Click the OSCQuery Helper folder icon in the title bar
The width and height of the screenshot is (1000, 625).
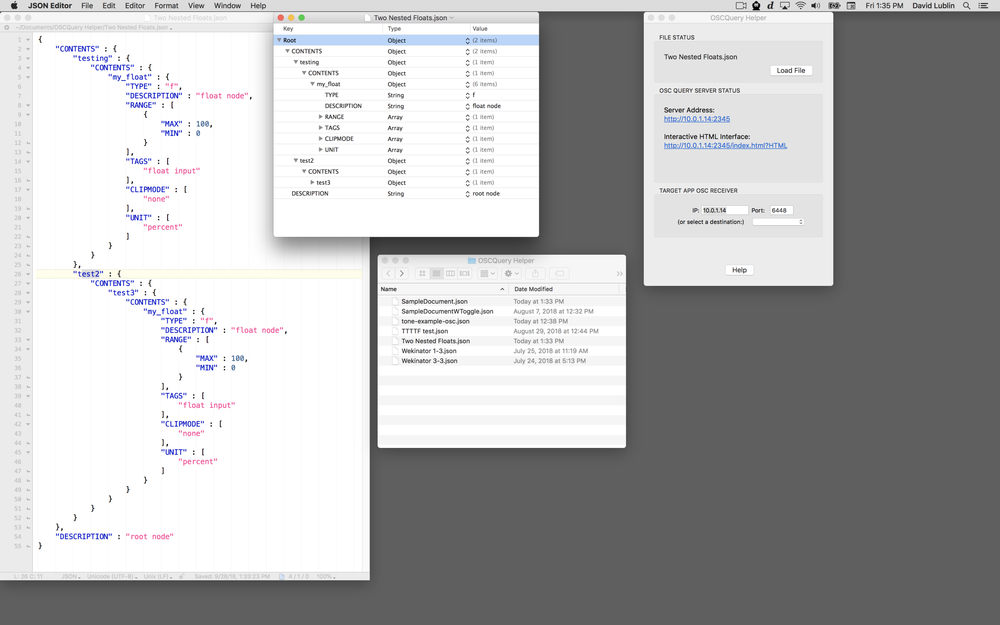coord(472,260)
